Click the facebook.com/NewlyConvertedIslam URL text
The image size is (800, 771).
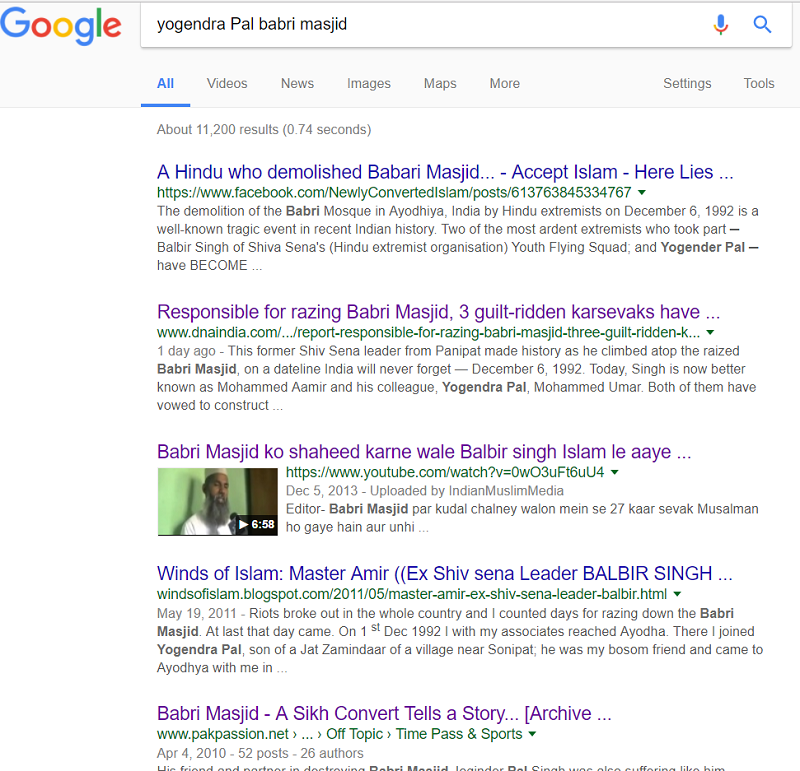click(x=394, y=193)
